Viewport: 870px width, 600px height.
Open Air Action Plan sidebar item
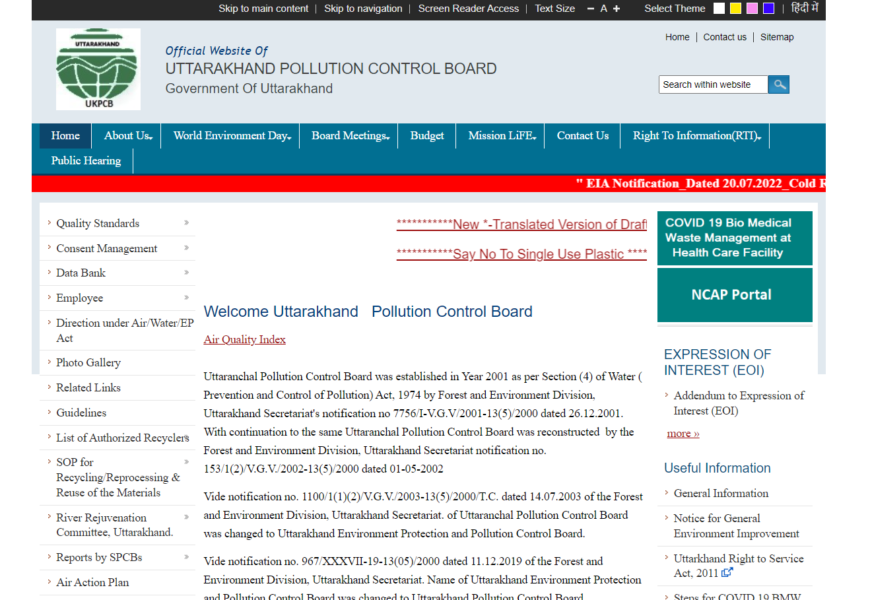point(92,582)
